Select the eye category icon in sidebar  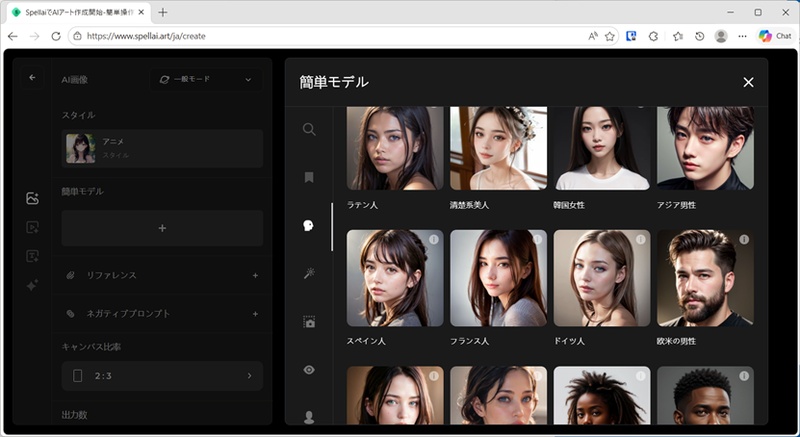tap(309, 370)
